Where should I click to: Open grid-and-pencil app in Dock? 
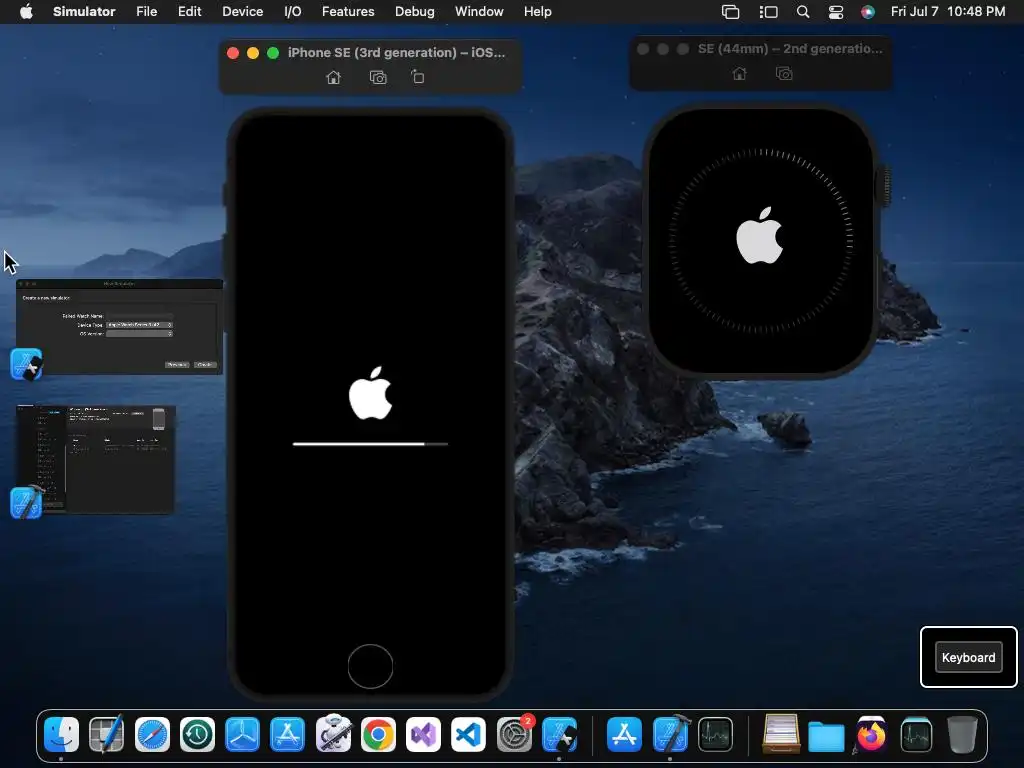(106, 734)
